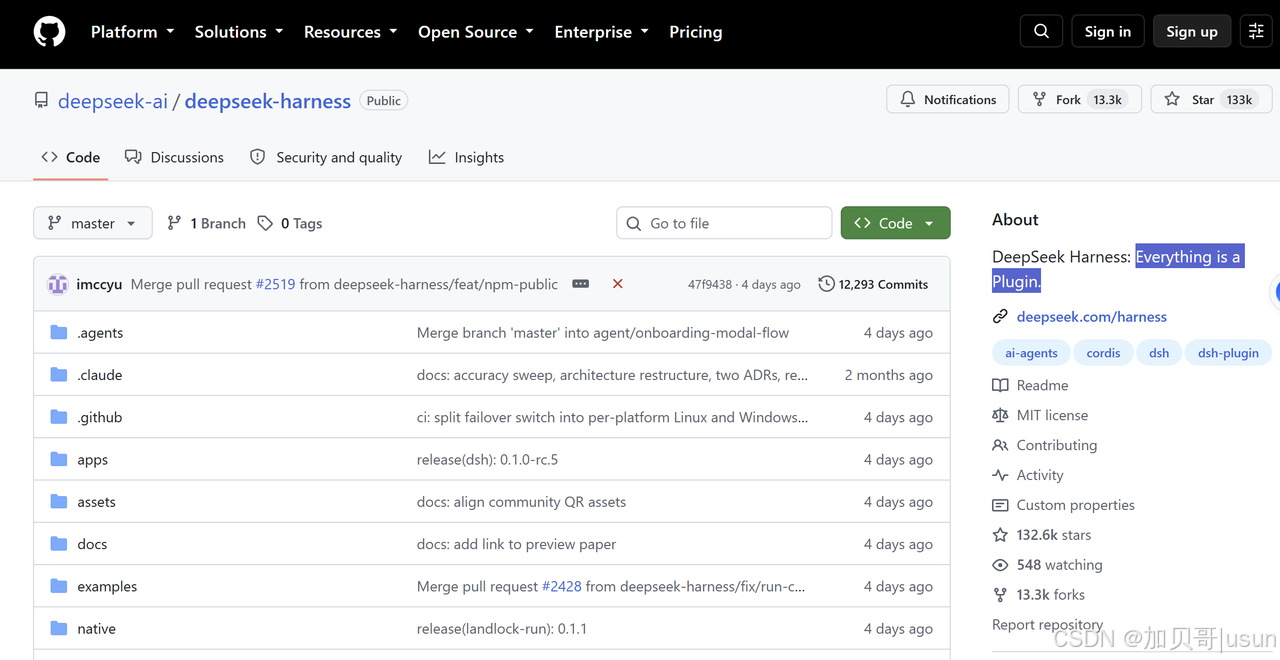Open pull request #2519 link
The image size is (1280, 660).
[276, 284]
